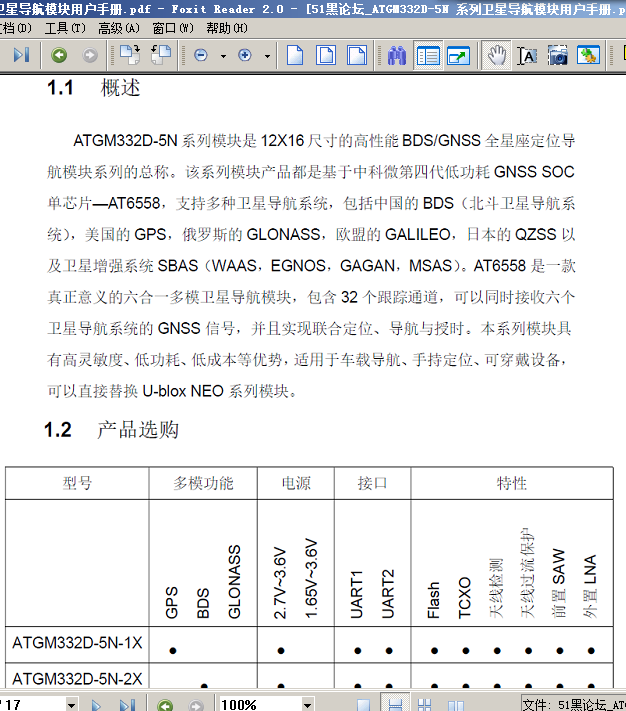The height and width of the screenshot is (711, 626).
Task: Rotate page counterclockwise
Action: [160, 55]
